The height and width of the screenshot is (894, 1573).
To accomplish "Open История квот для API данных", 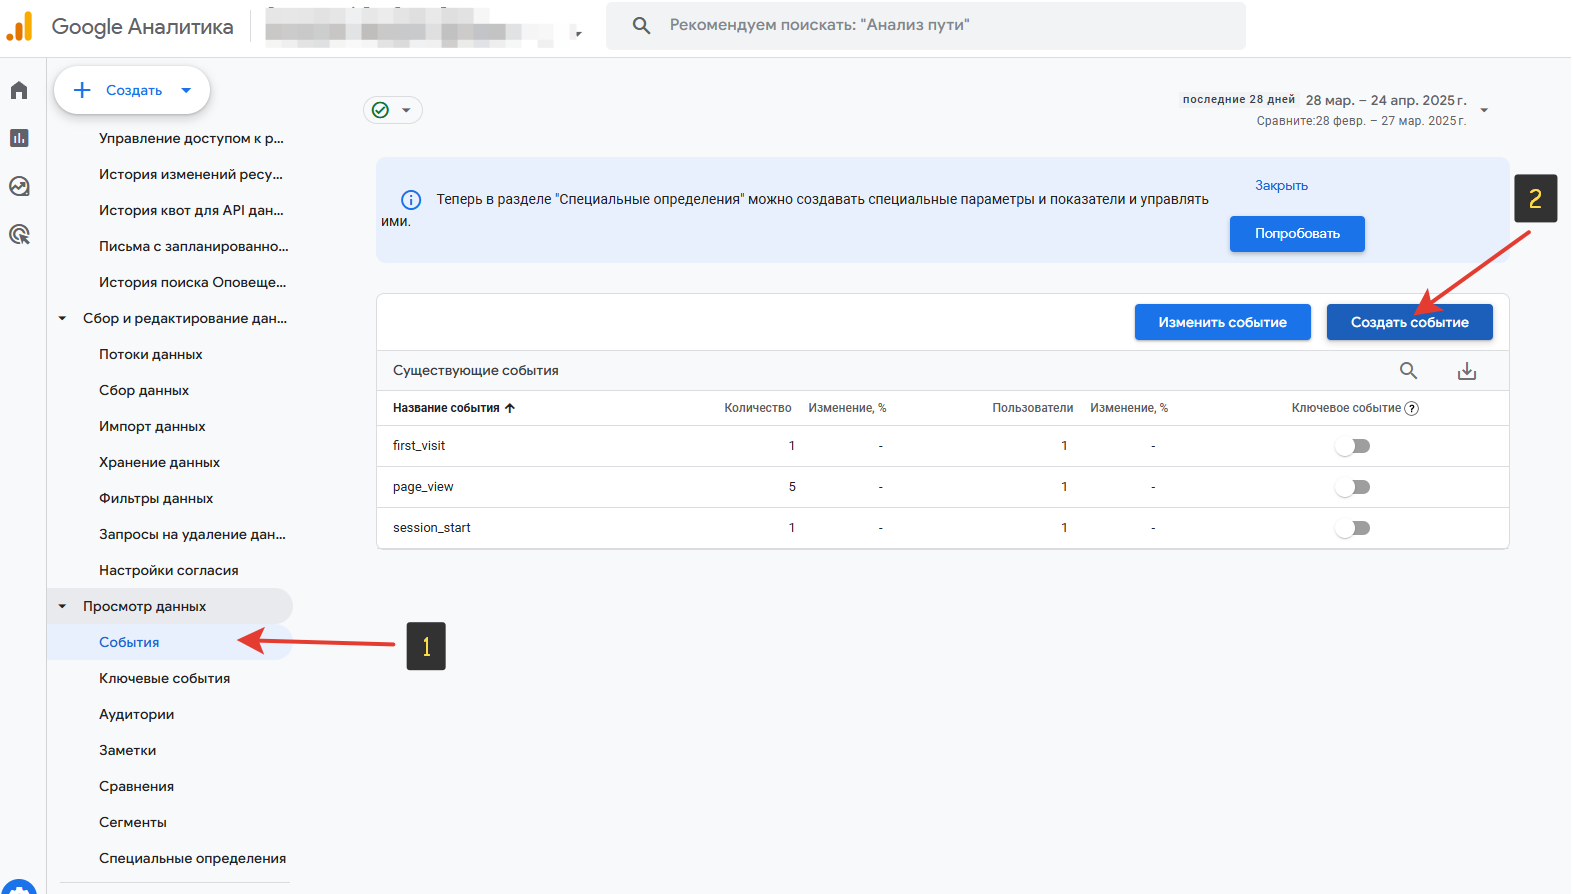I will tap(191, 210).
